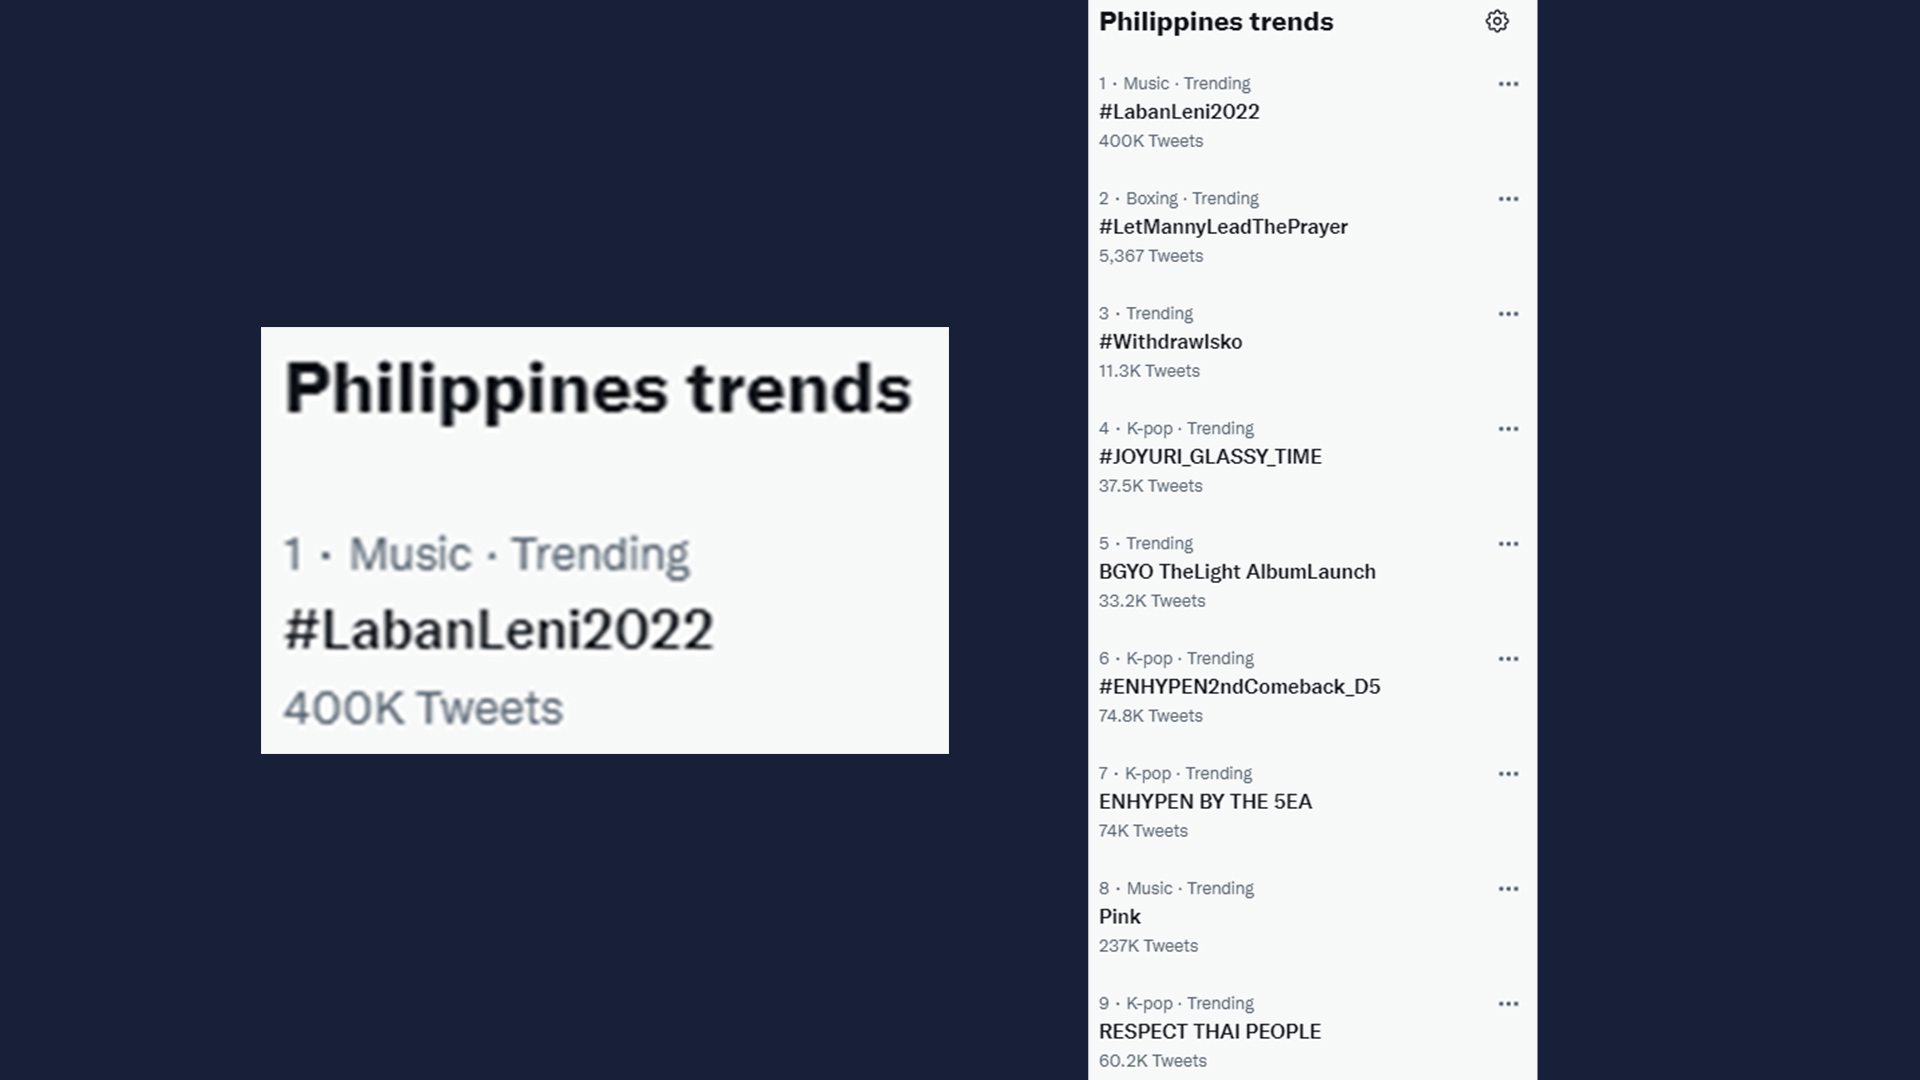Click '3 · Trending' label
The width and height of the screenshot is (1920, 1080).
1146,314
